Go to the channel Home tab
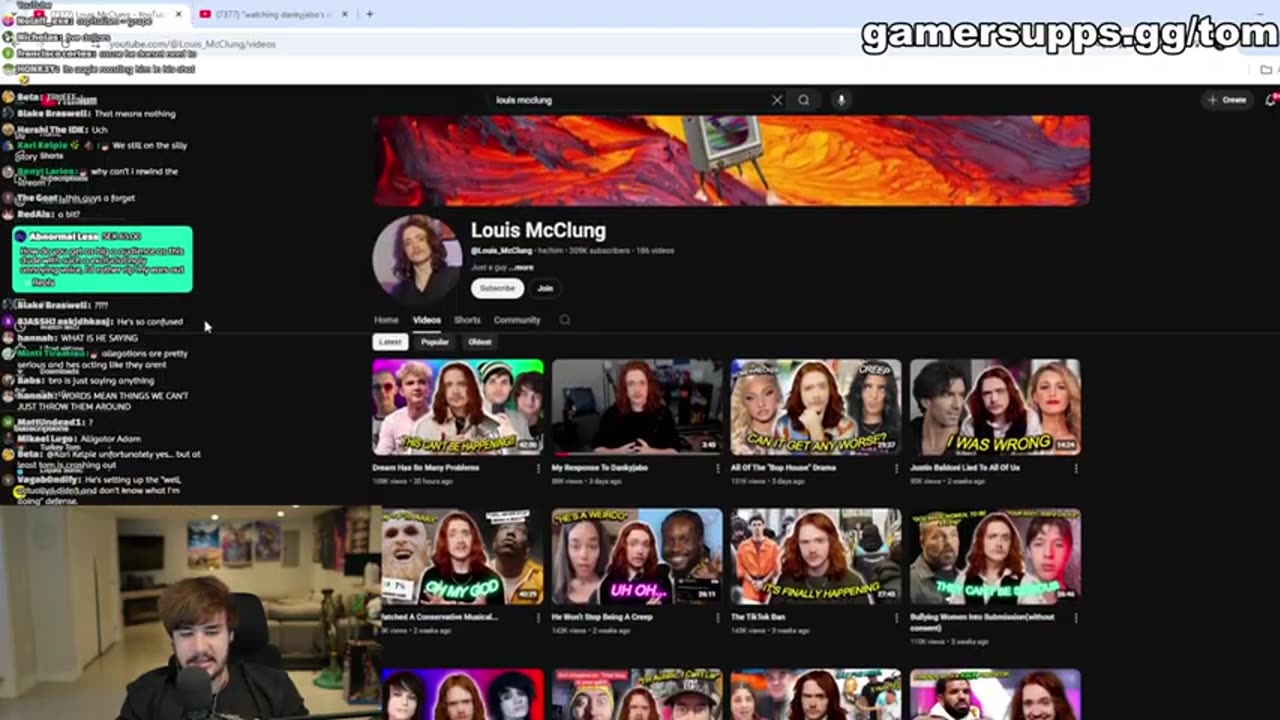This screenshot has width=1280, height=720. click(386, 320)
